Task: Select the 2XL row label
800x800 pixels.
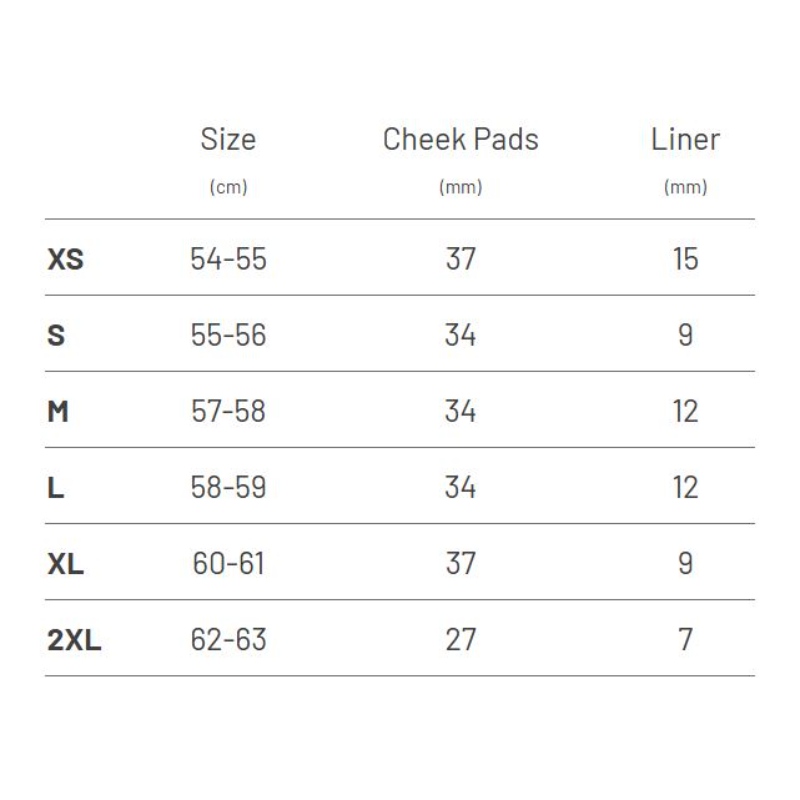Action: (74, 640)
